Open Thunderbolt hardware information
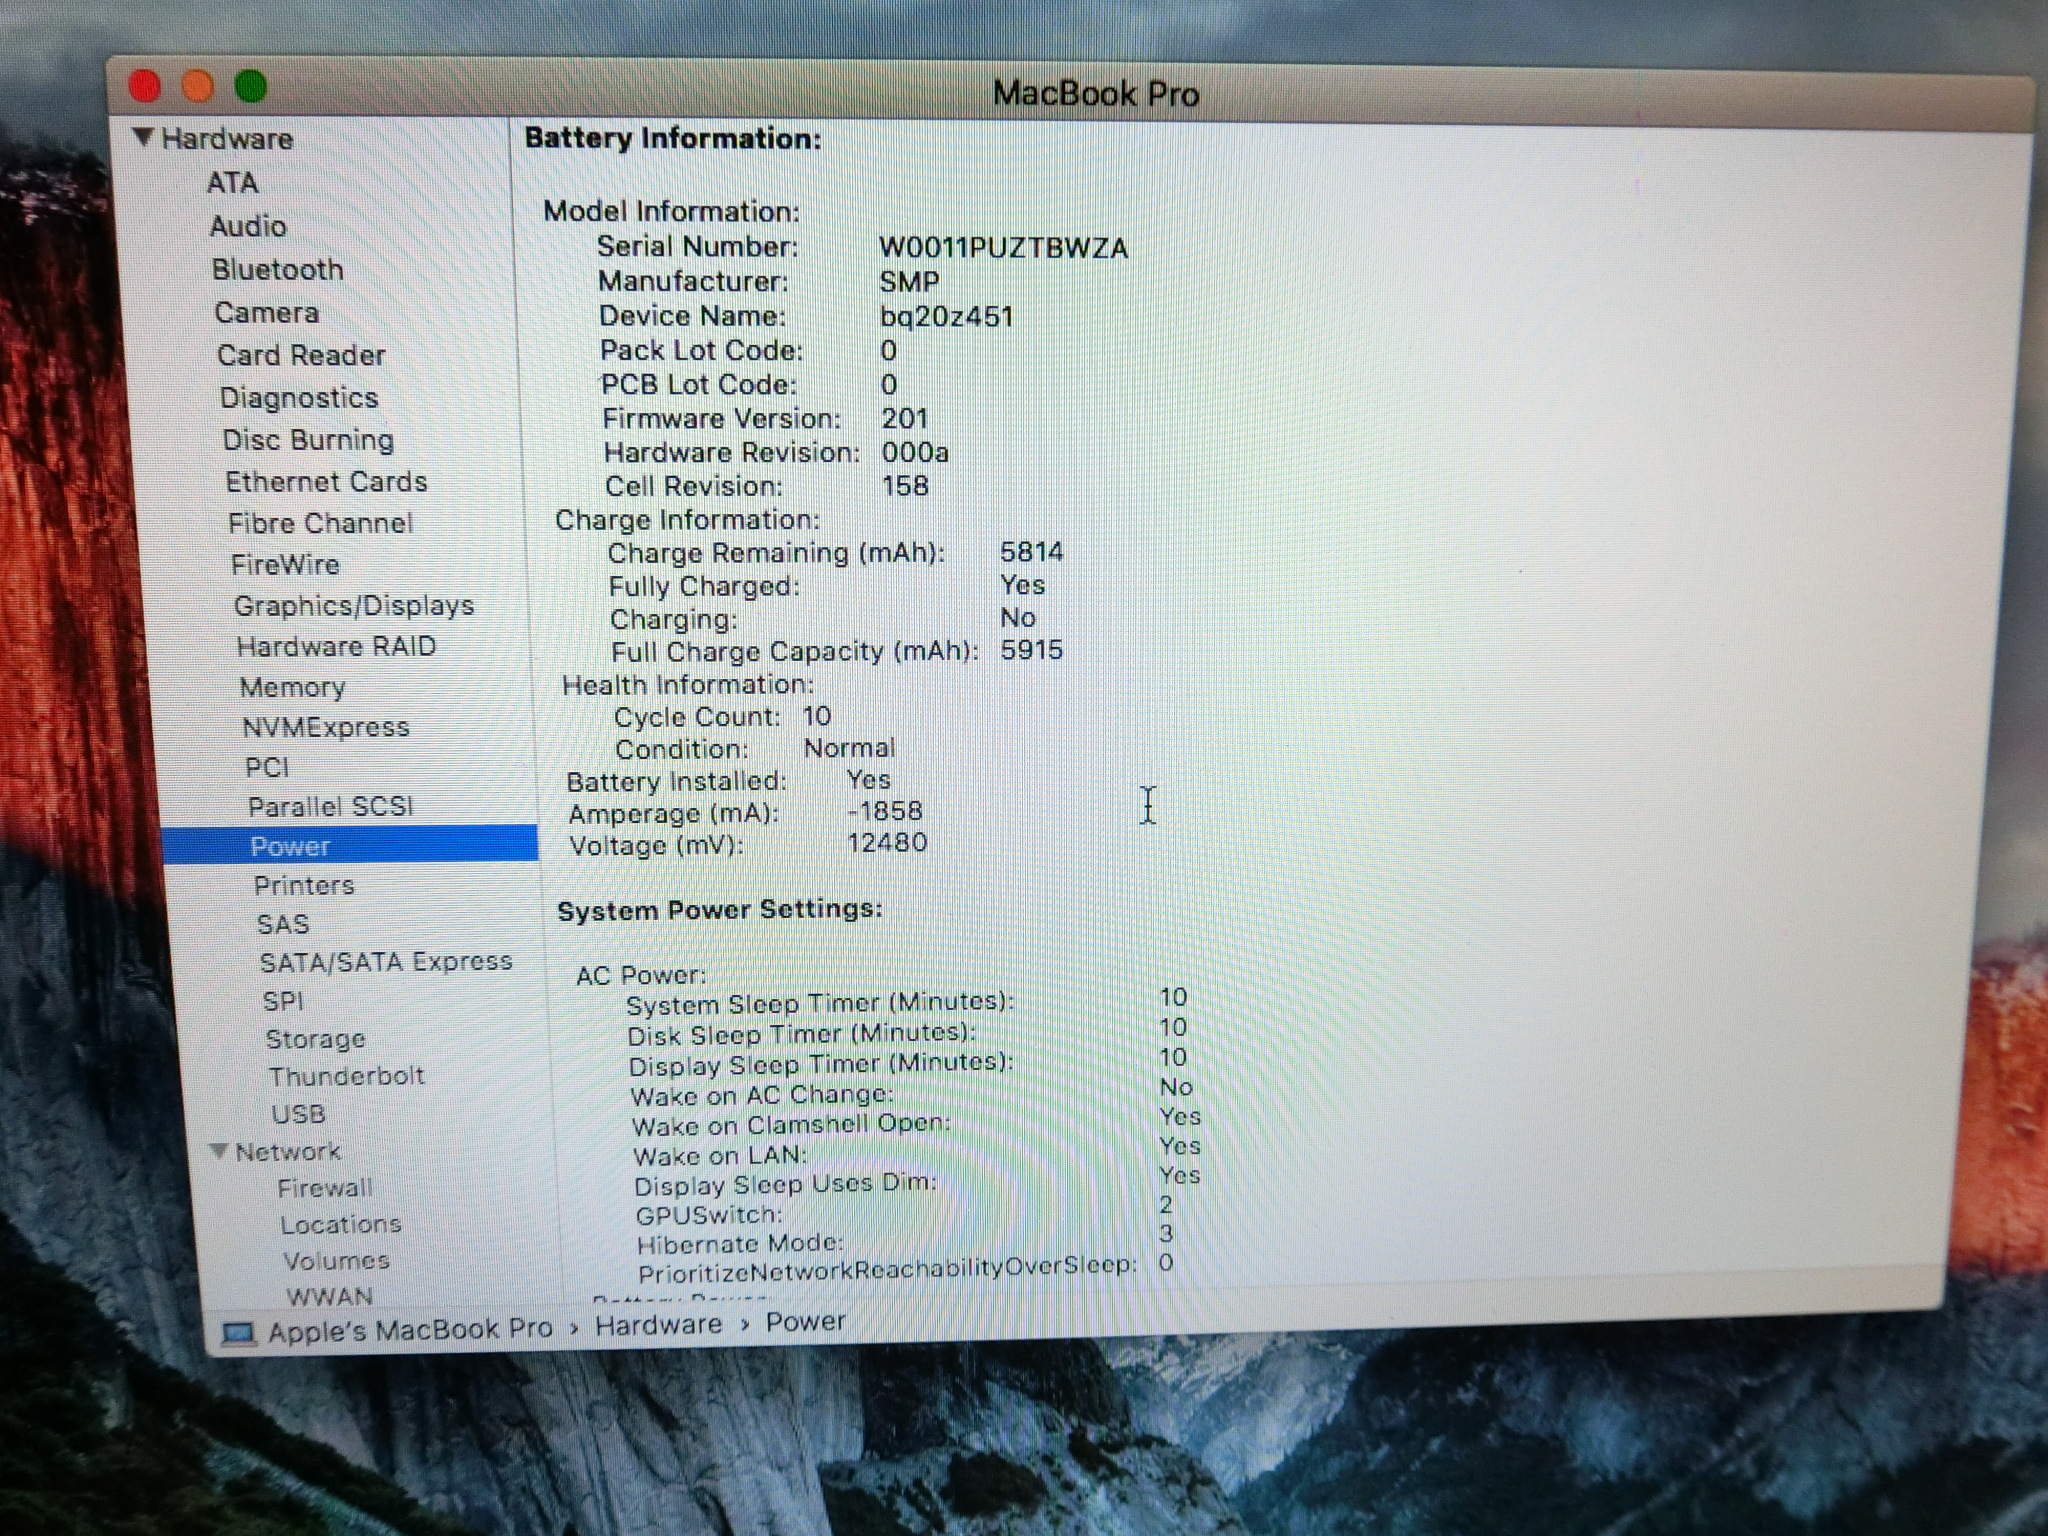 pyautogui.click(x=346, y=1077)
